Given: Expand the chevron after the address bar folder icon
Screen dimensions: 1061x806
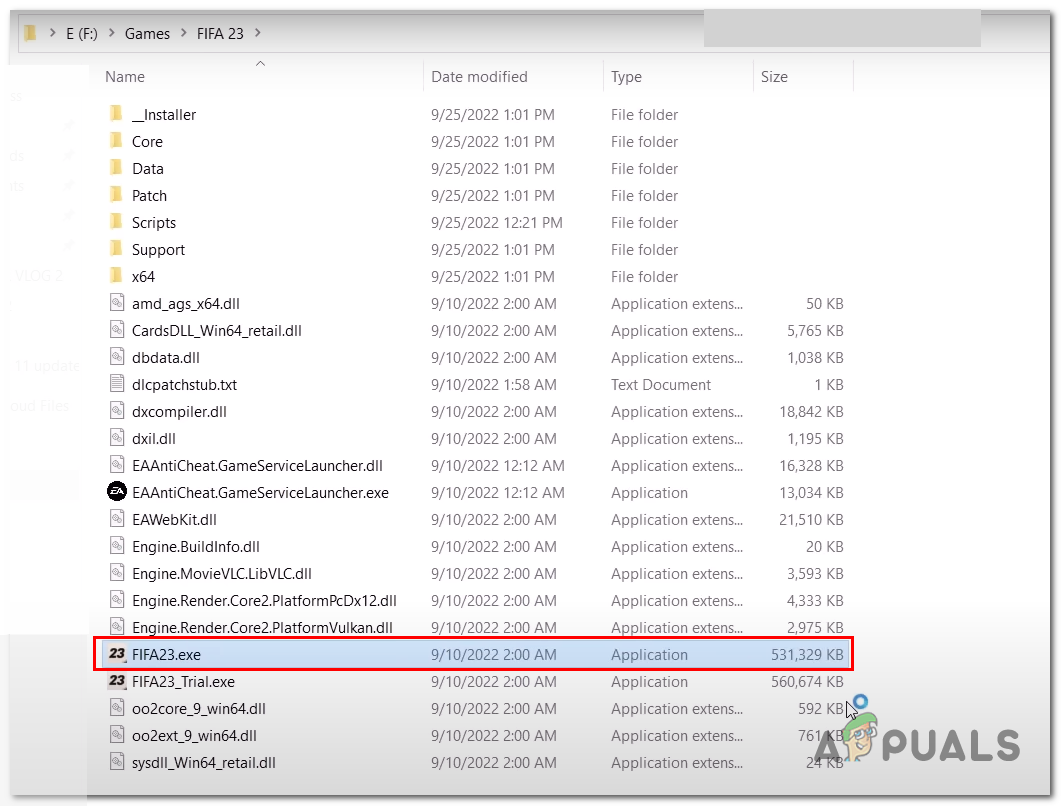Looking at the screenshot, I should point(53,32).
